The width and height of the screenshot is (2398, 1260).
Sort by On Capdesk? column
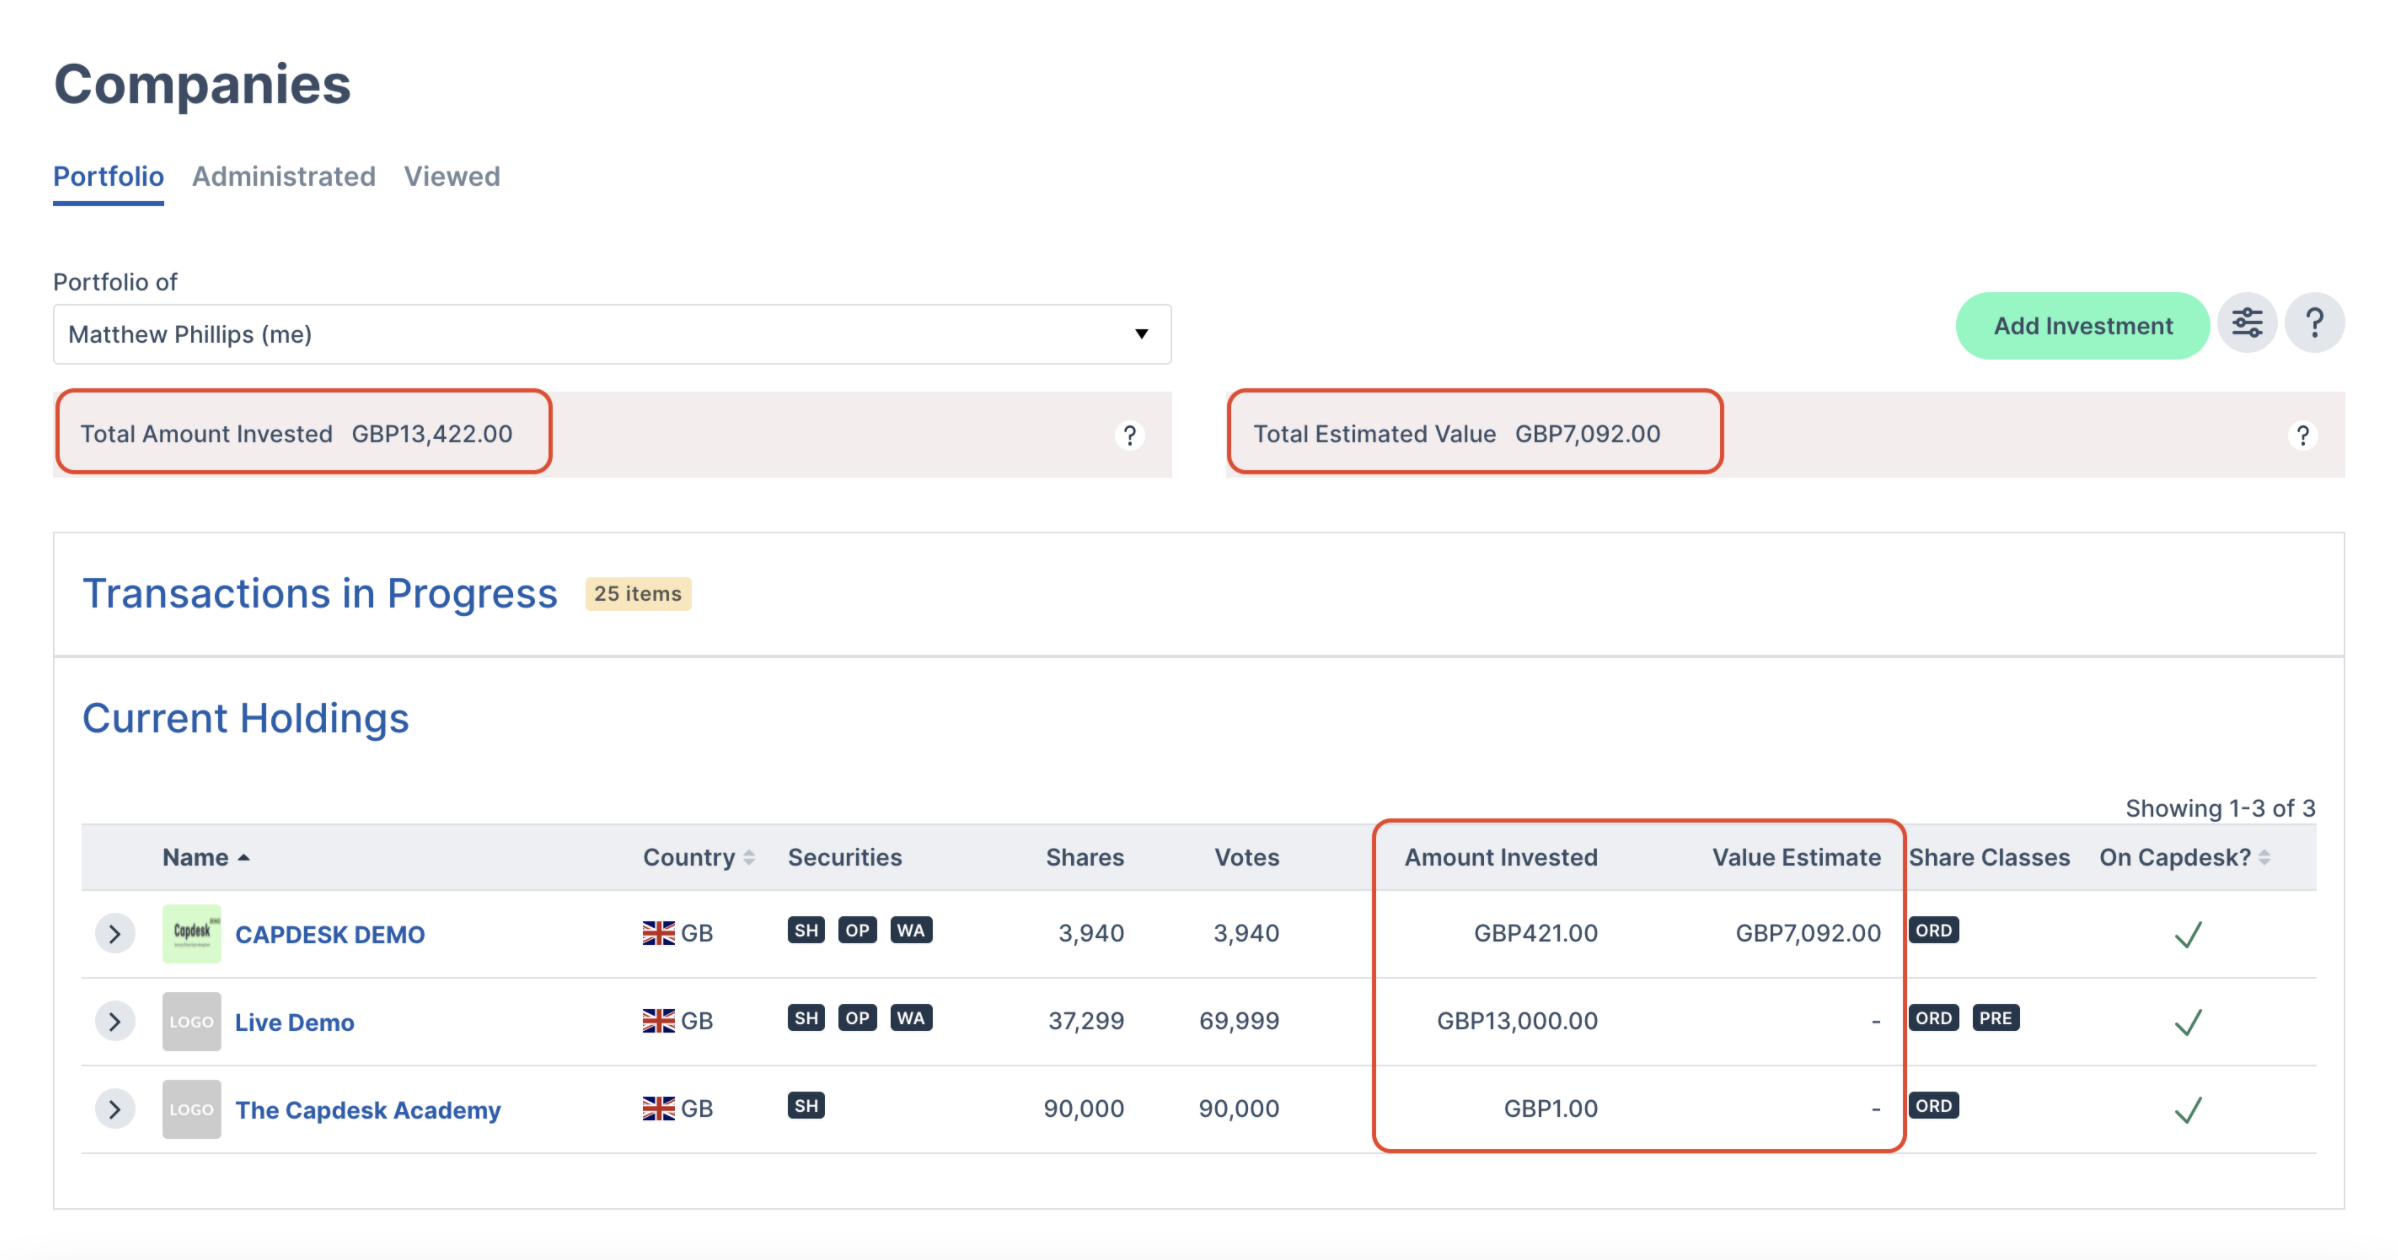(2185, 857)
